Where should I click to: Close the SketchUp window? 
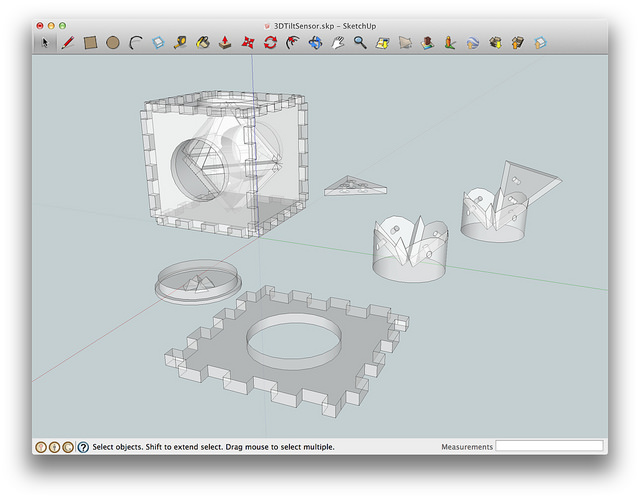40,26
